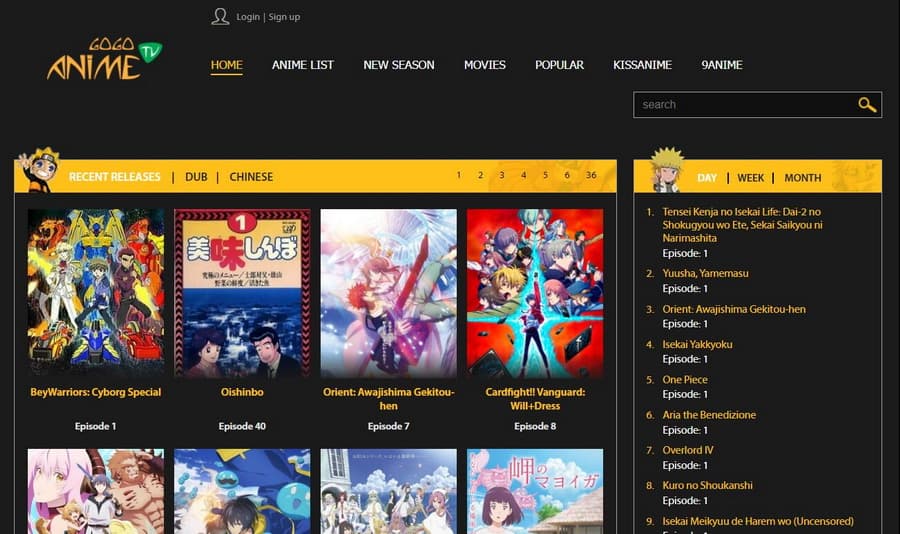Select the Movies navigation item

click(484, 65)
